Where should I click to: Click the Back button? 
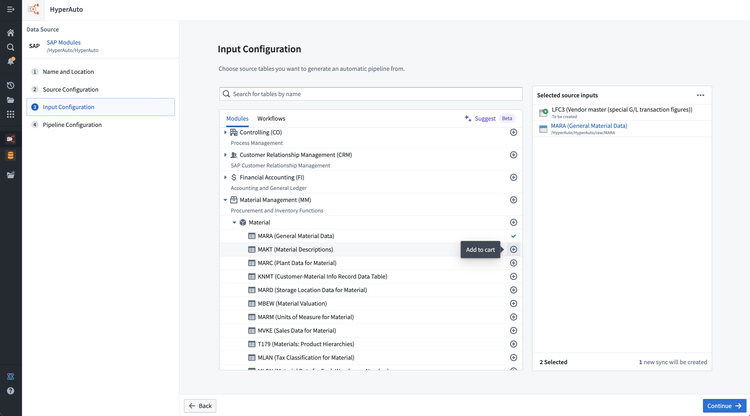(200, 406)
